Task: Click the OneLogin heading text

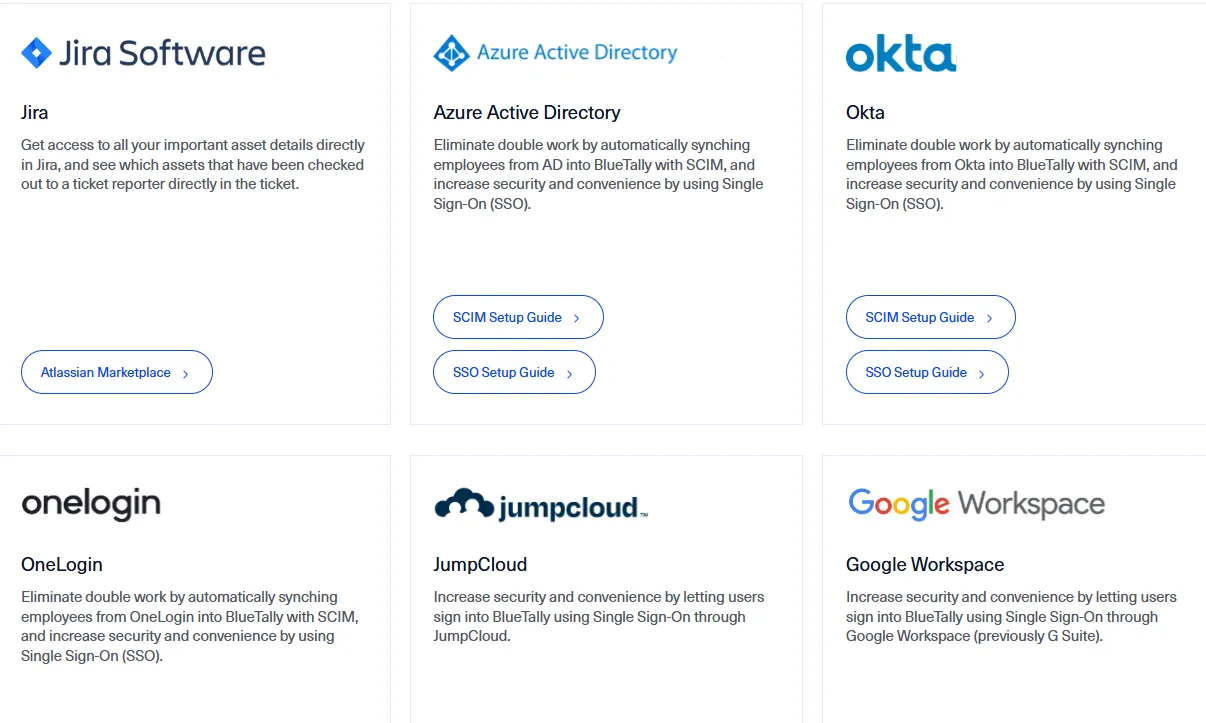Action: 62,565
